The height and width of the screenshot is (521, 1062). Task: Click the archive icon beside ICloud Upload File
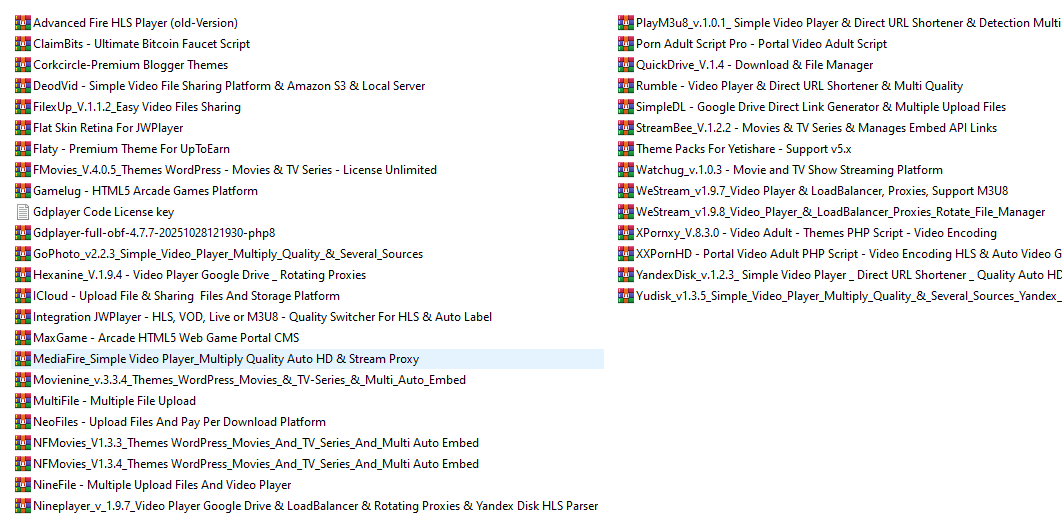click(23, 296)
